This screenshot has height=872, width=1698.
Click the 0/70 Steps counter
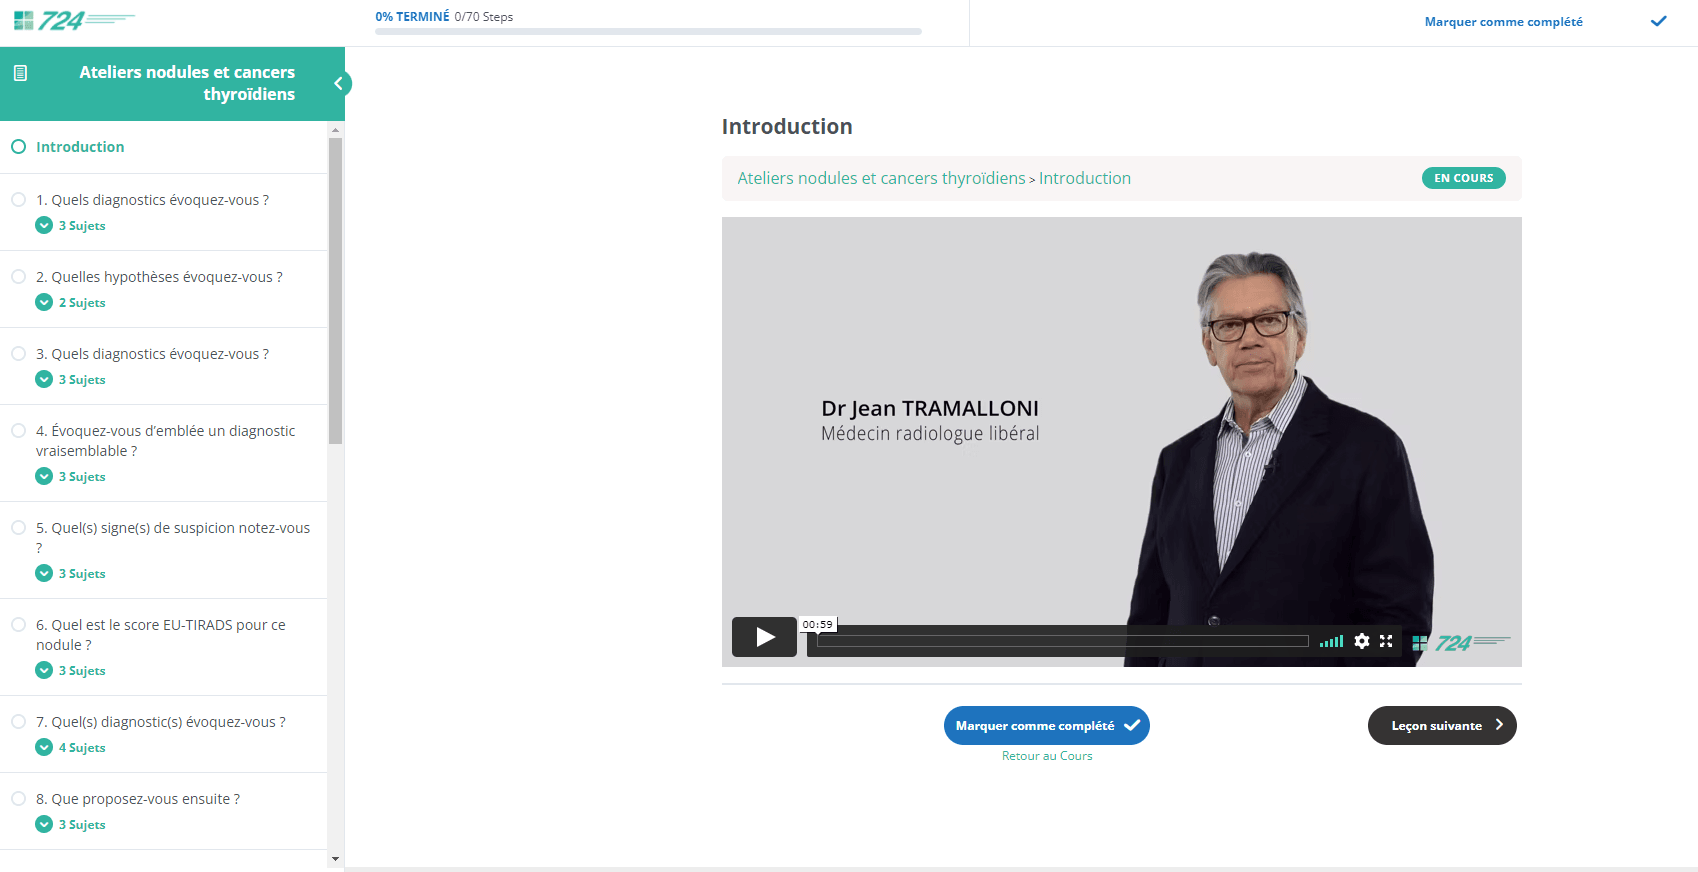tap(484, 17)
